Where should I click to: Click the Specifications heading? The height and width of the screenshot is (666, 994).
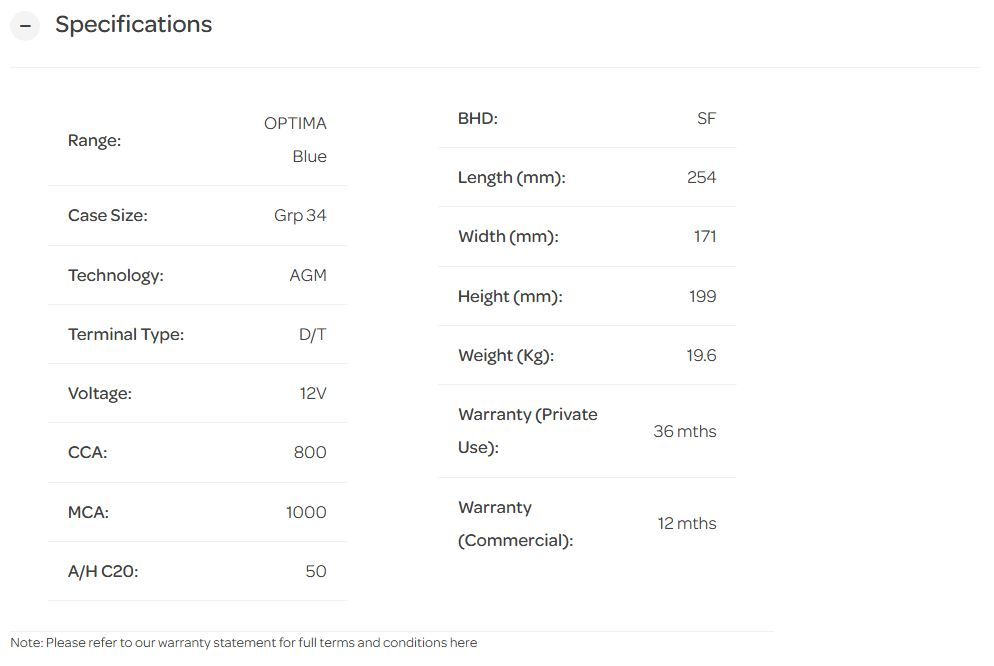pos(133,25)
